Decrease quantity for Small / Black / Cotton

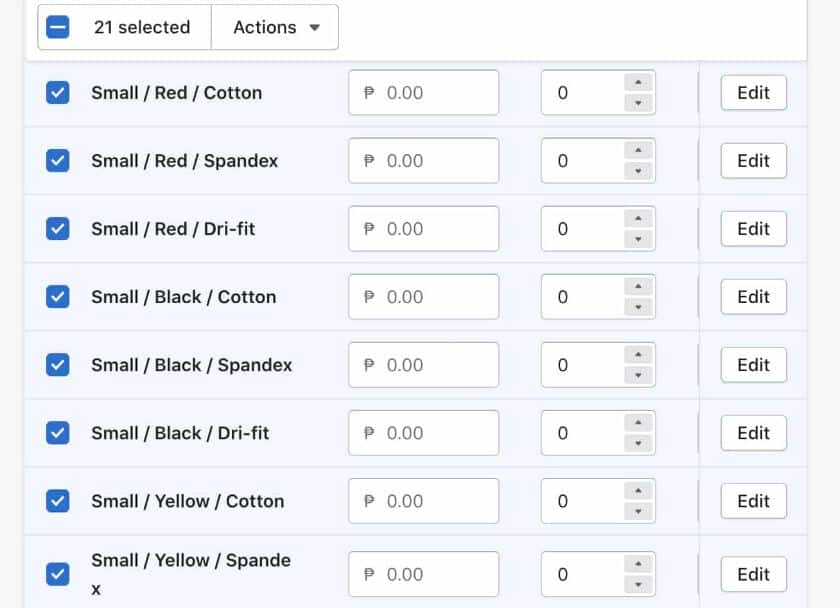point(638,307)
